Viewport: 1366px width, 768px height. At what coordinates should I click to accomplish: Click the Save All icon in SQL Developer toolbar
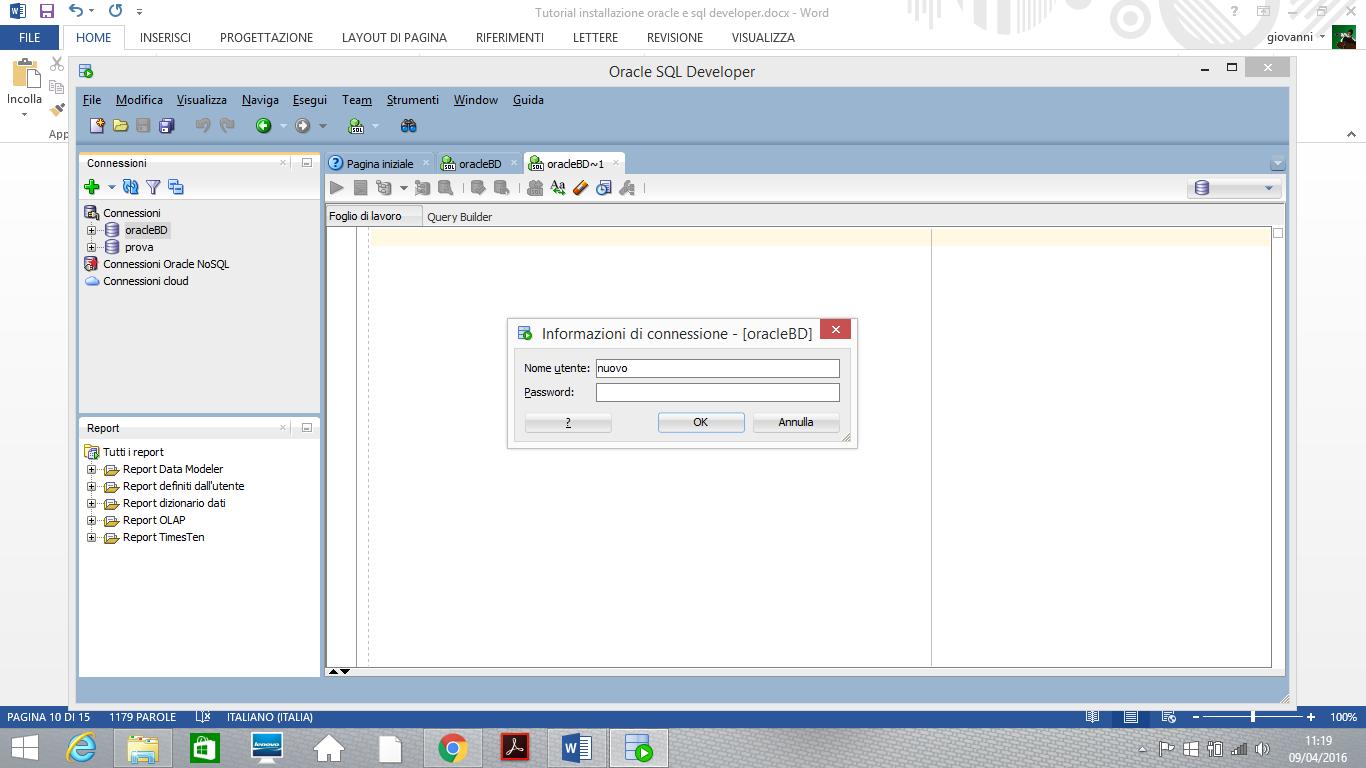tap(166, 126)
